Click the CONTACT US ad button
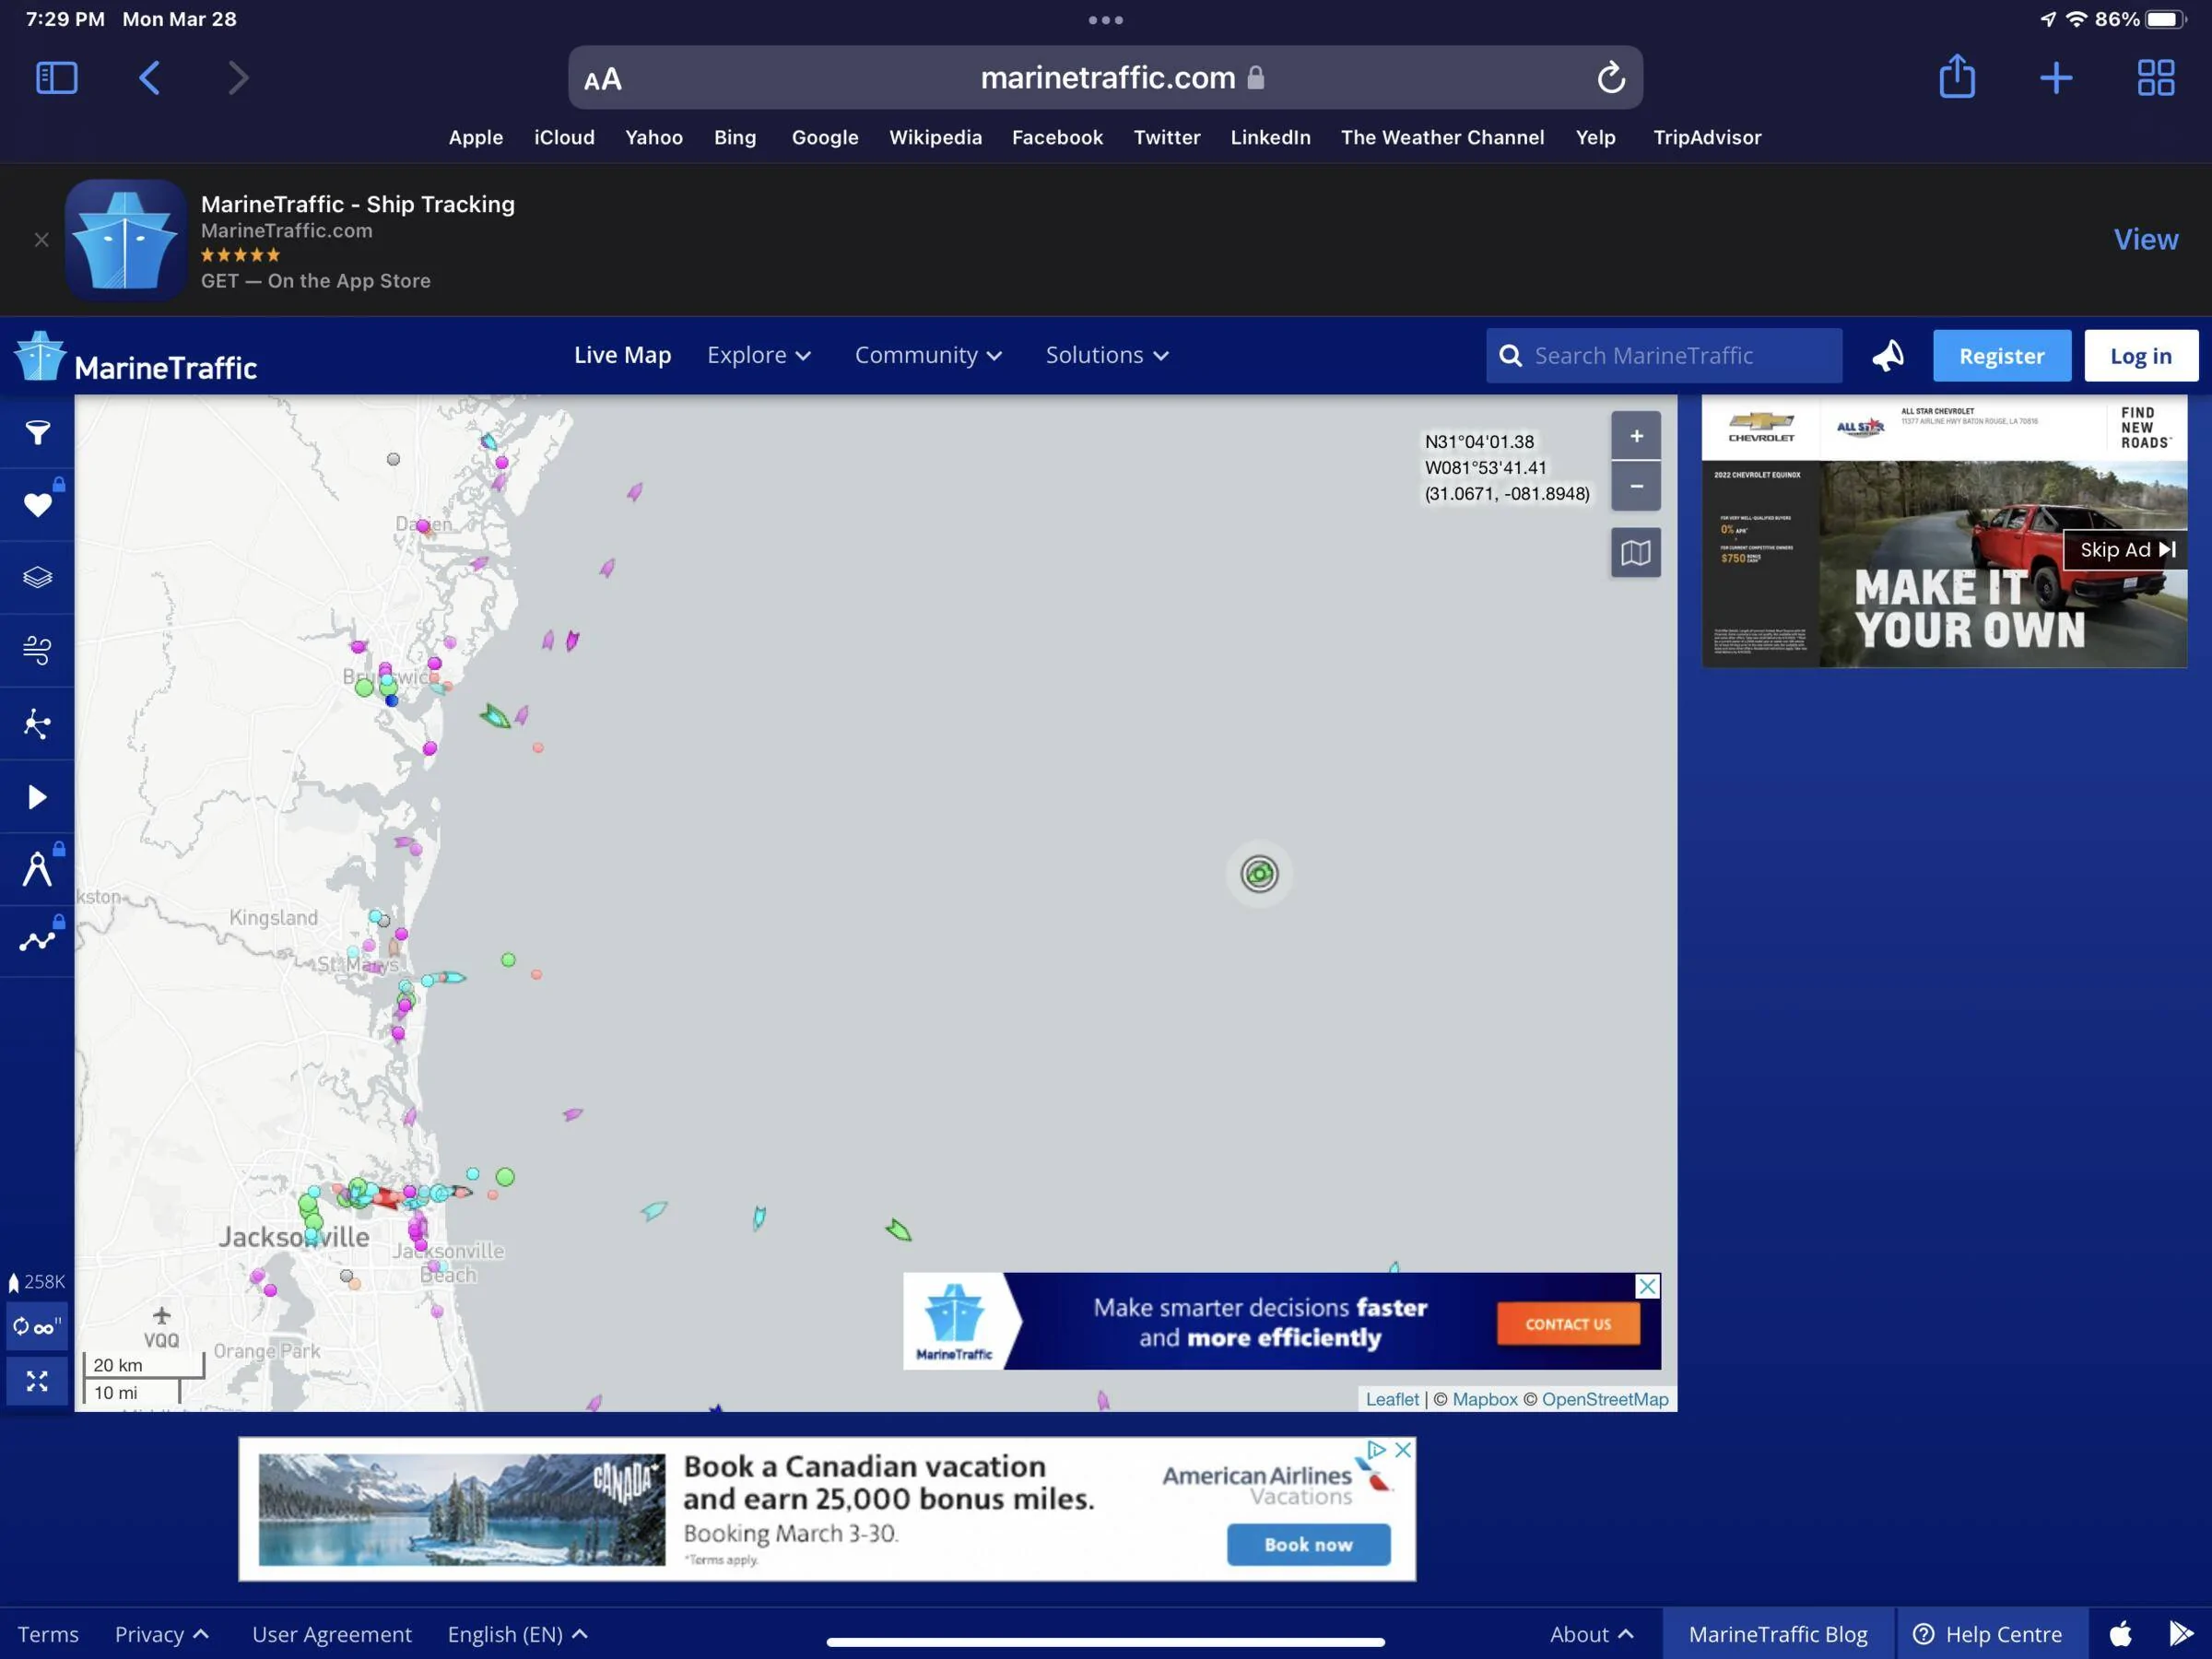Image resolution: width=2212 pixels, height=1659 pixels. click(1568, 1324)
